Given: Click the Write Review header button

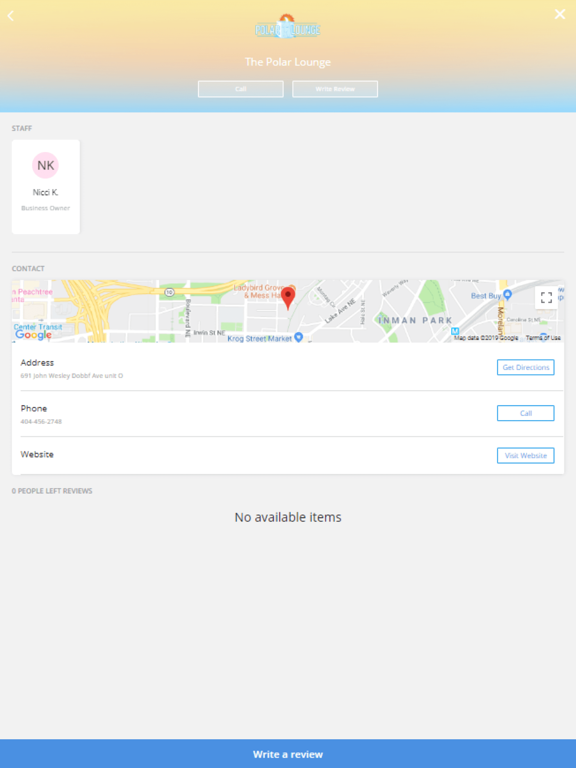Looking at the screenshot, I should point(335,89).
